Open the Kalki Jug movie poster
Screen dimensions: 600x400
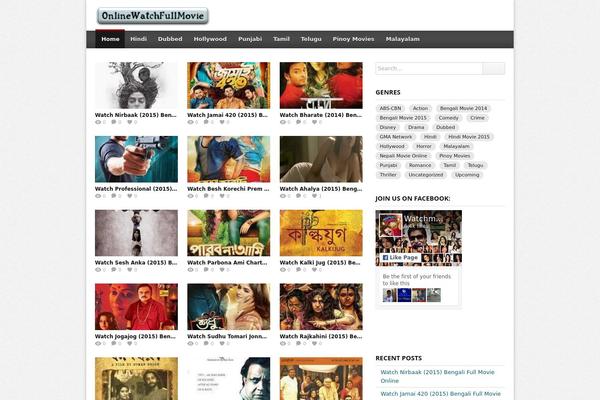coord(321,233)
